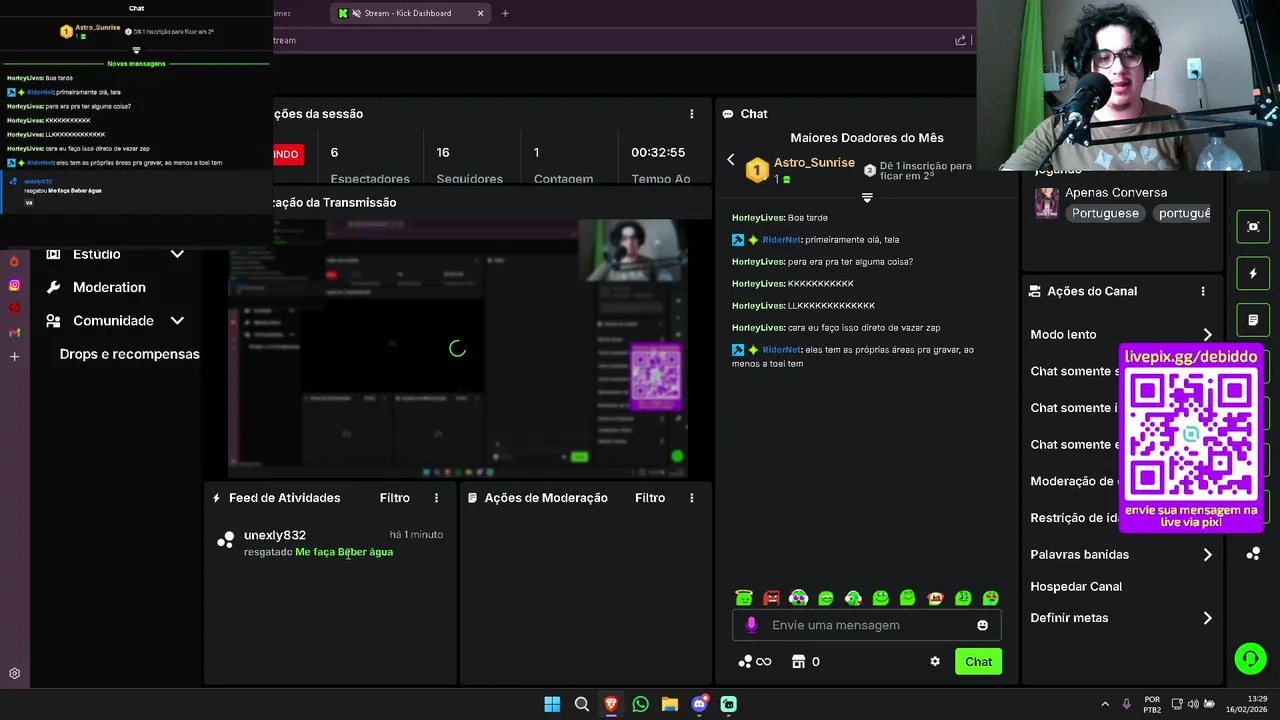Click the 00:32:55 stream timer

pyautogui.click(x=658, y=153)
